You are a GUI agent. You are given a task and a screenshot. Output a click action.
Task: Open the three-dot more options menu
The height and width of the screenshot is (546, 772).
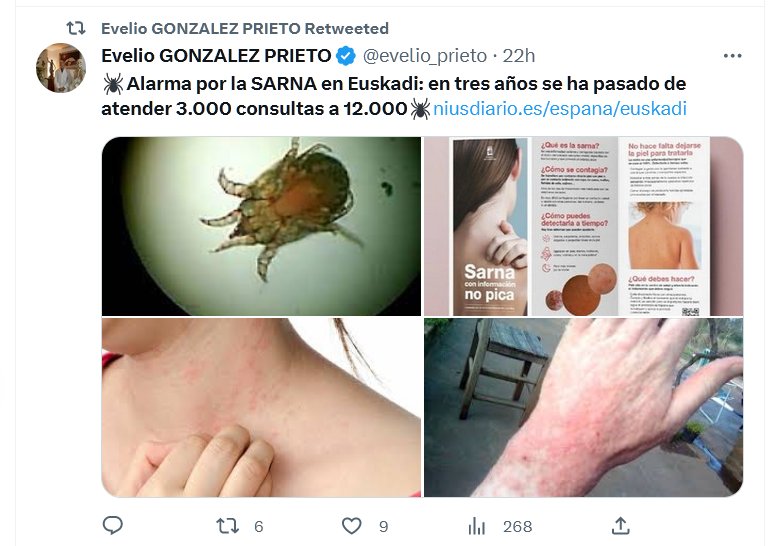coord(733,56)
